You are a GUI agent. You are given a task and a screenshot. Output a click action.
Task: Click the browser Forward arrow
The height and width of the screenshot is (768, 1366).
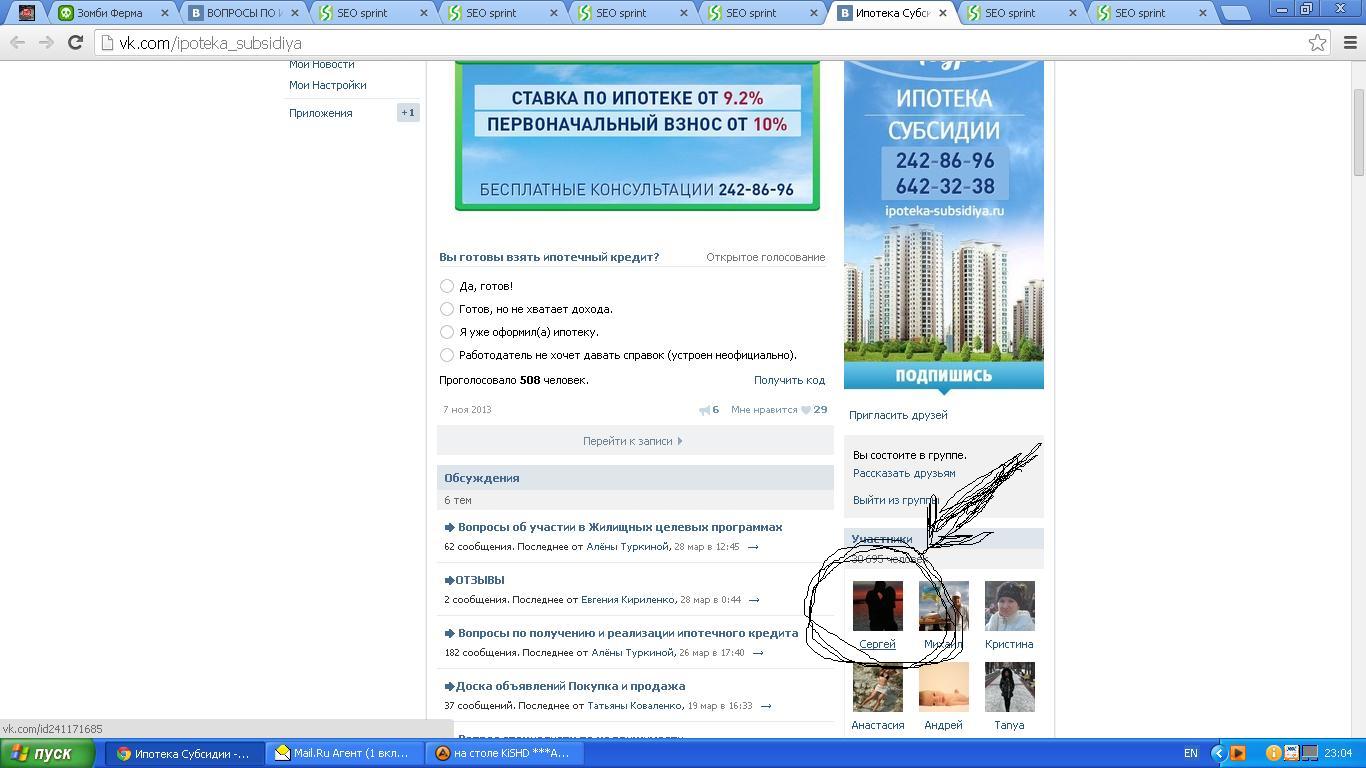click(46, 43)
